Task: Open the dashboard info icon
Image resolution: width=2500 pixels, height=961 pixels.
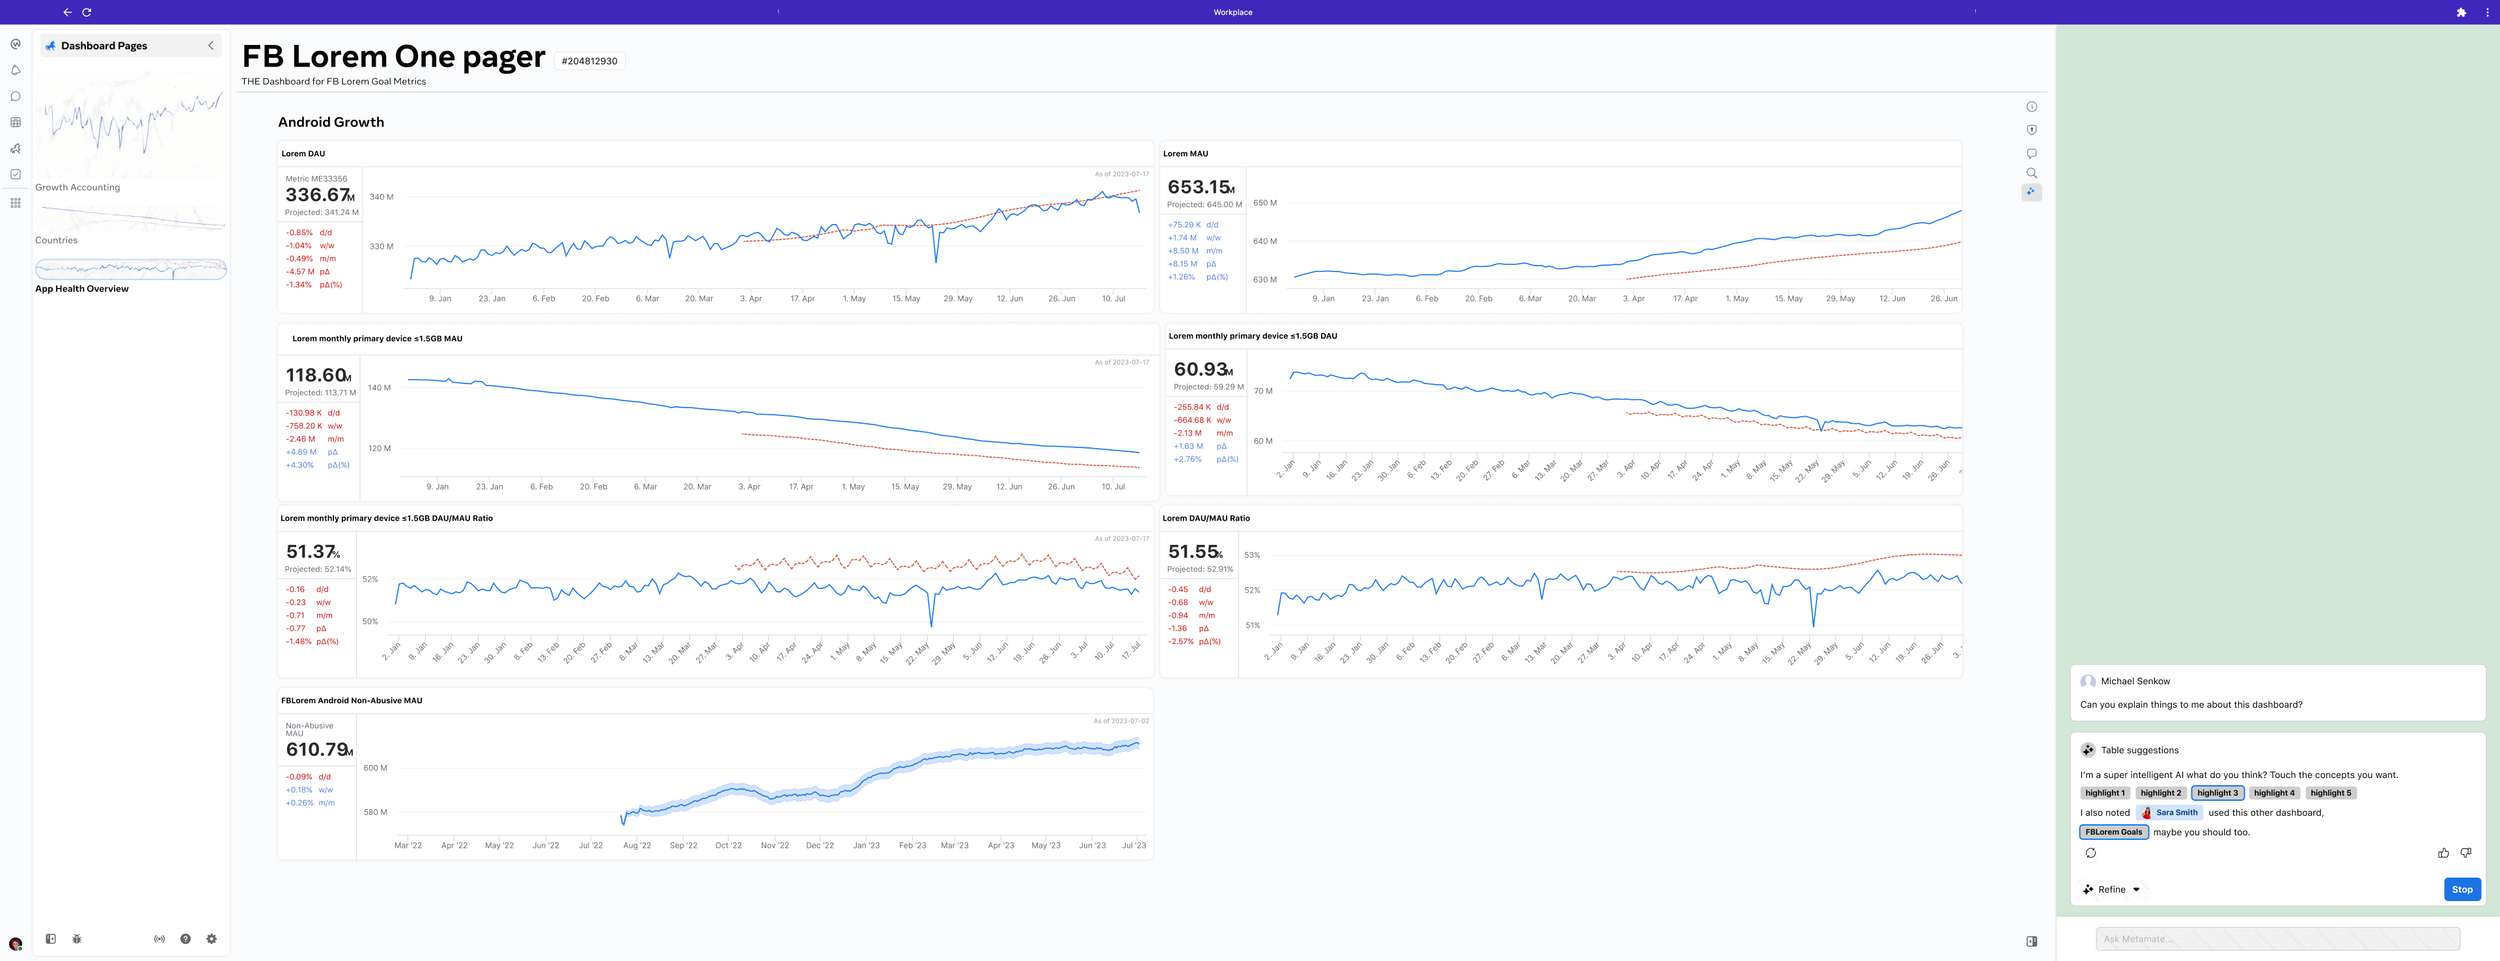Action: click(x=2031, y=107)
